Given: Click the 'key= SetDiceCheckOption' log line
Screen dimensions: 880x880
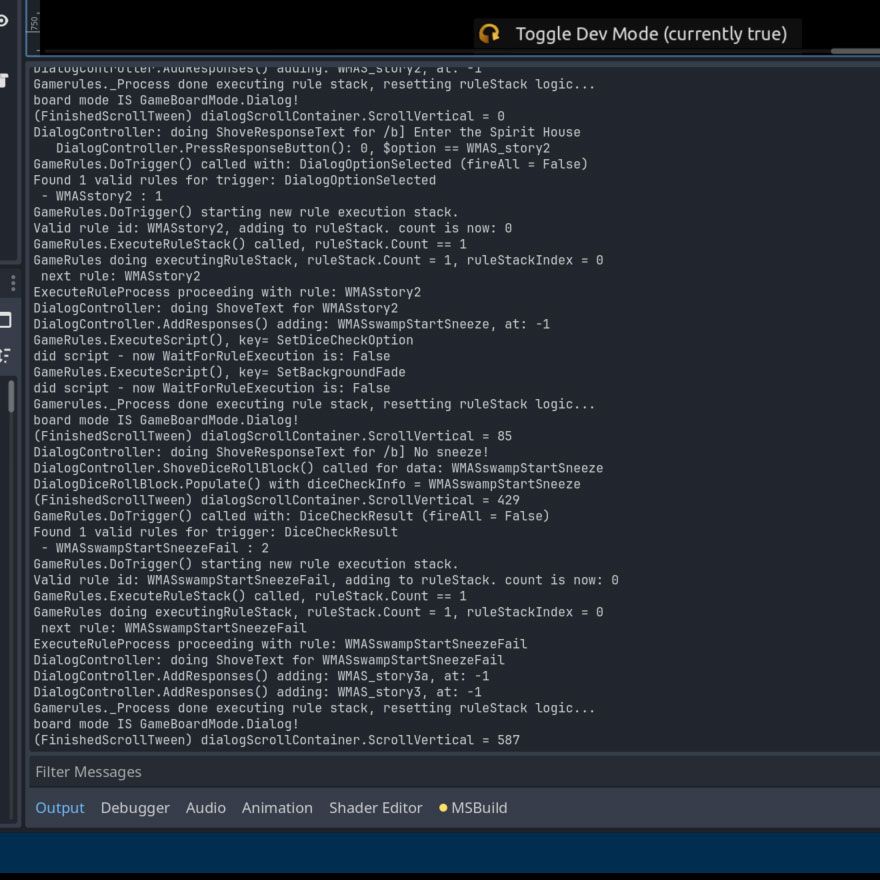Looking at the screenshot, I should [x=223, y=340].
